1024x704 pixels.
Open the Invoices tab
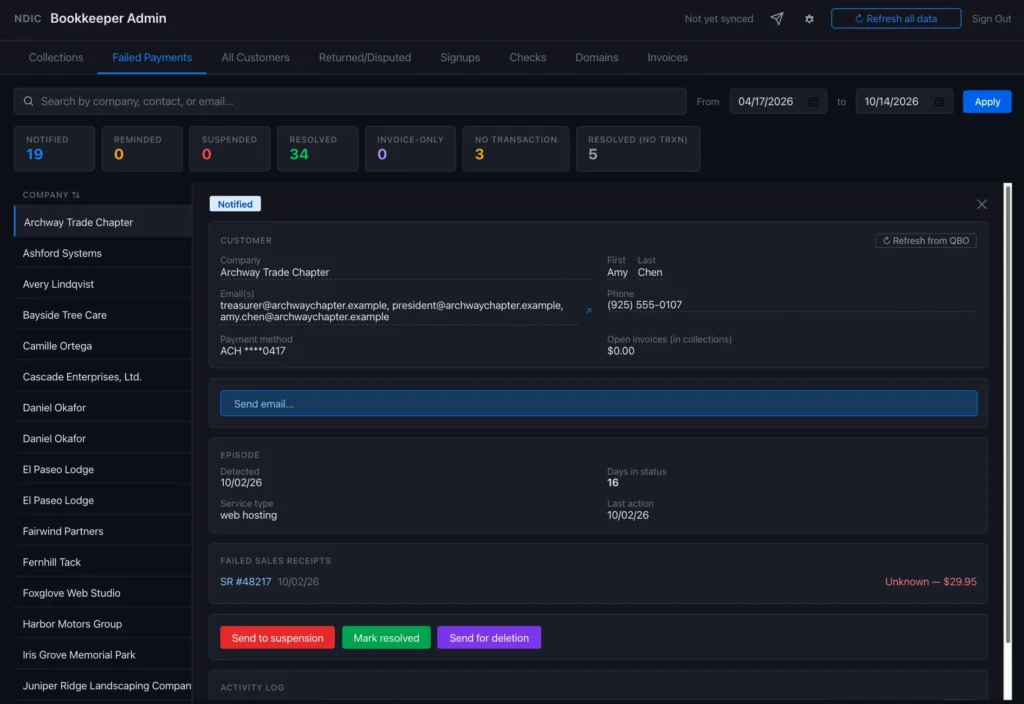pos(667,57)
